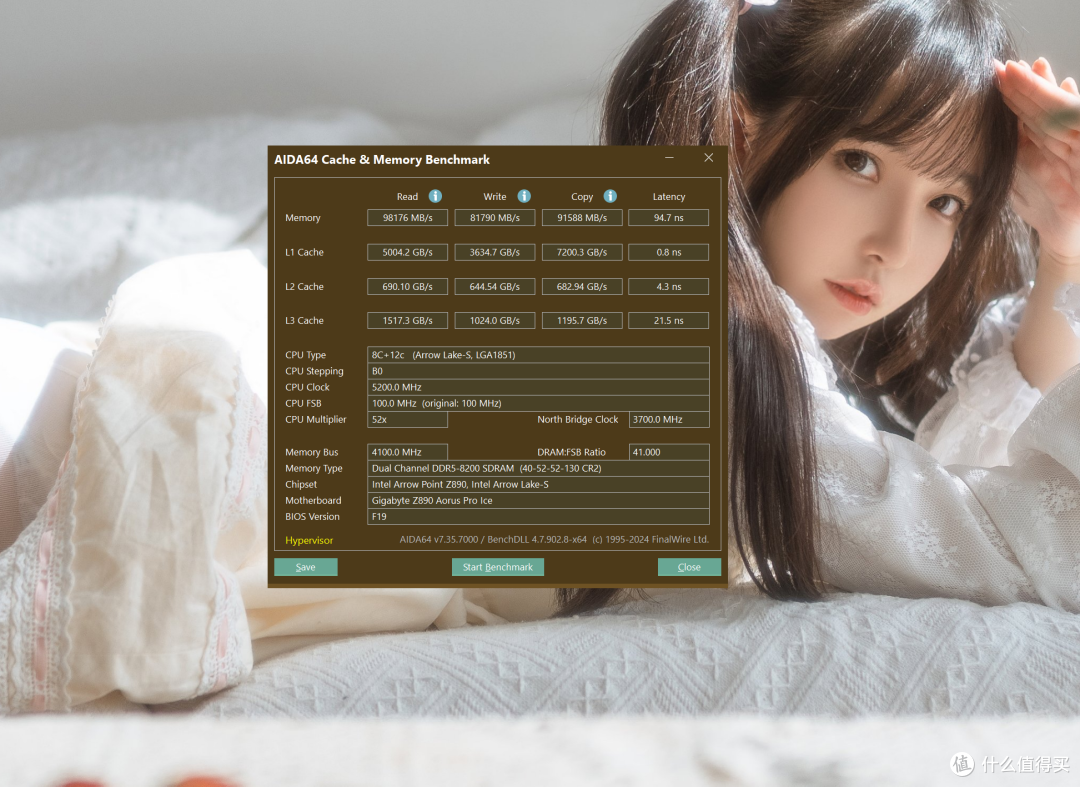Click DRAM:FSB Ratio field 41.000
Screen dimensions: 1080x787
pos(669,452)
